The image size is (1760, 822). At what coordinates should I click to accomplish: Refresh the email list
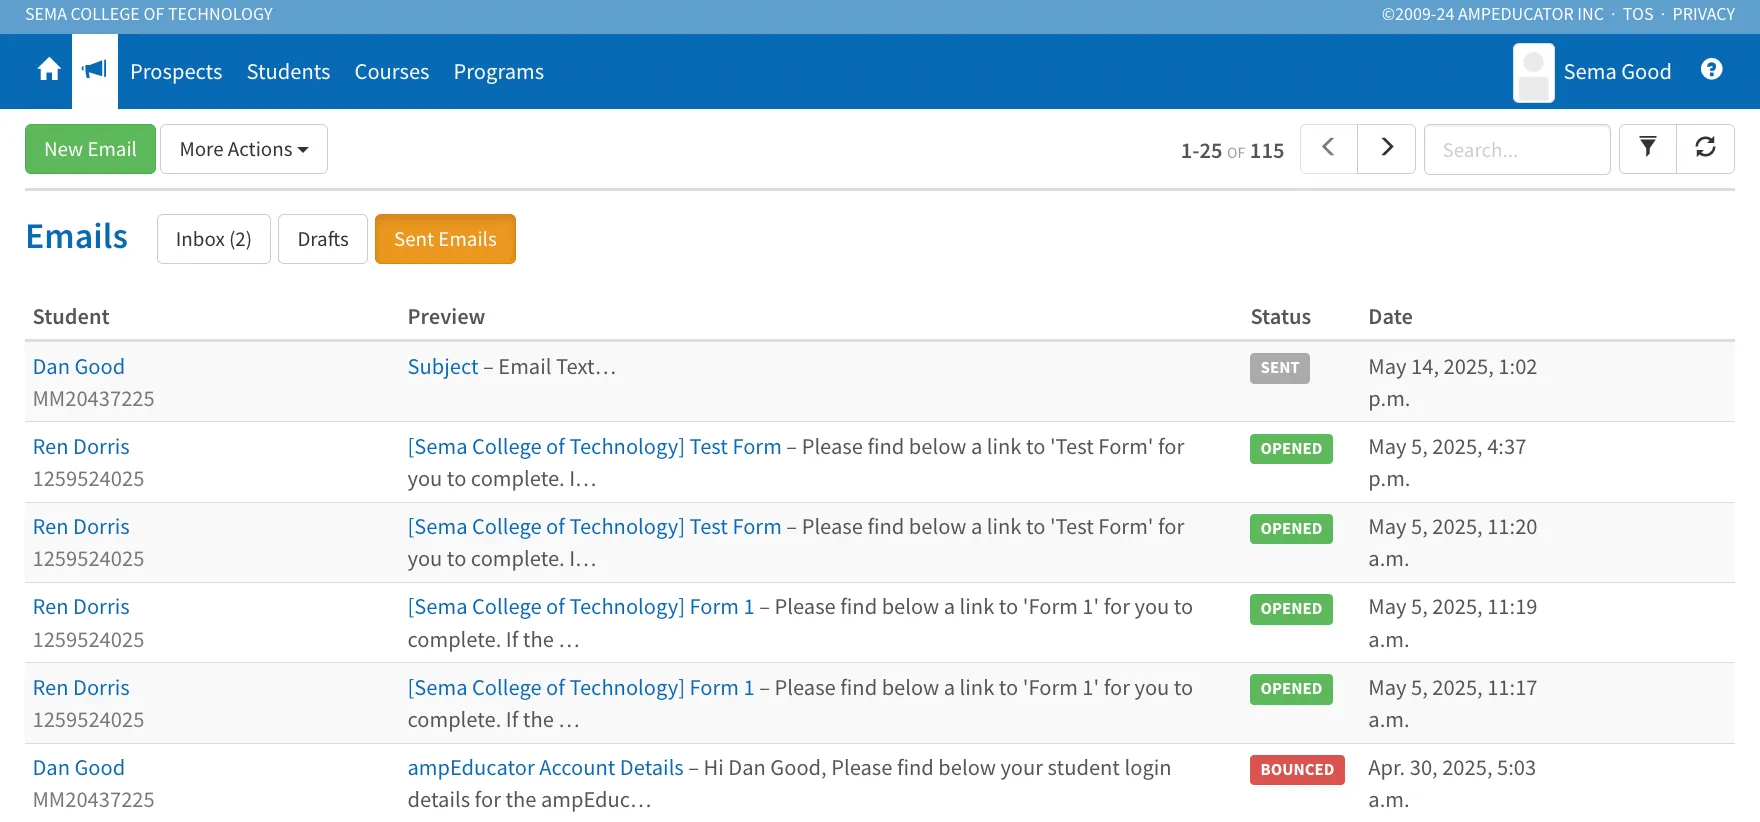click(1705, 148)
